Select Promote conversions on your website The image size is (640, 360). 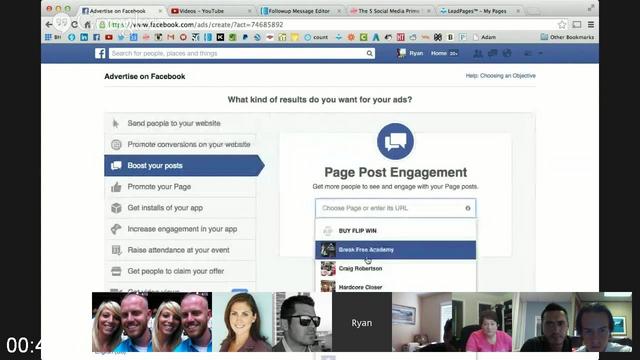pos(180,144)
